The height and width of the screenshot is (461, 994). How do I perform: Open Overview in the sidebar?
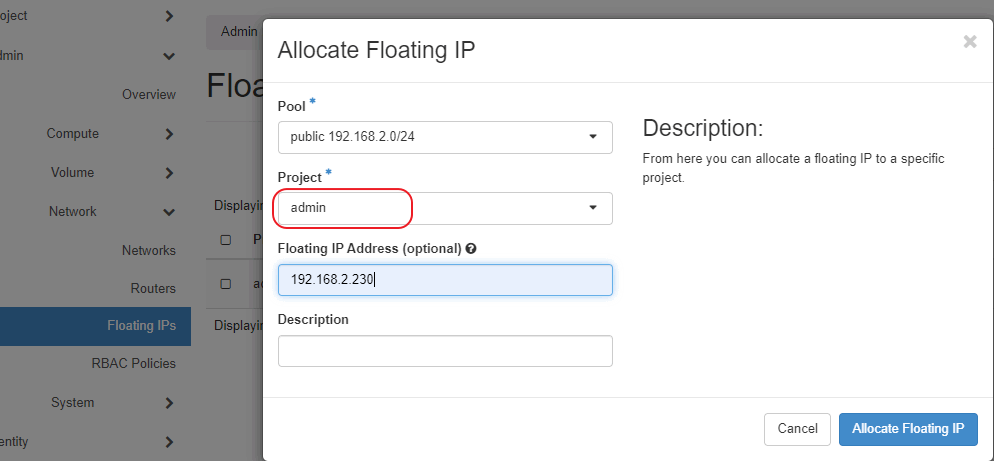[x=148, y=95]
